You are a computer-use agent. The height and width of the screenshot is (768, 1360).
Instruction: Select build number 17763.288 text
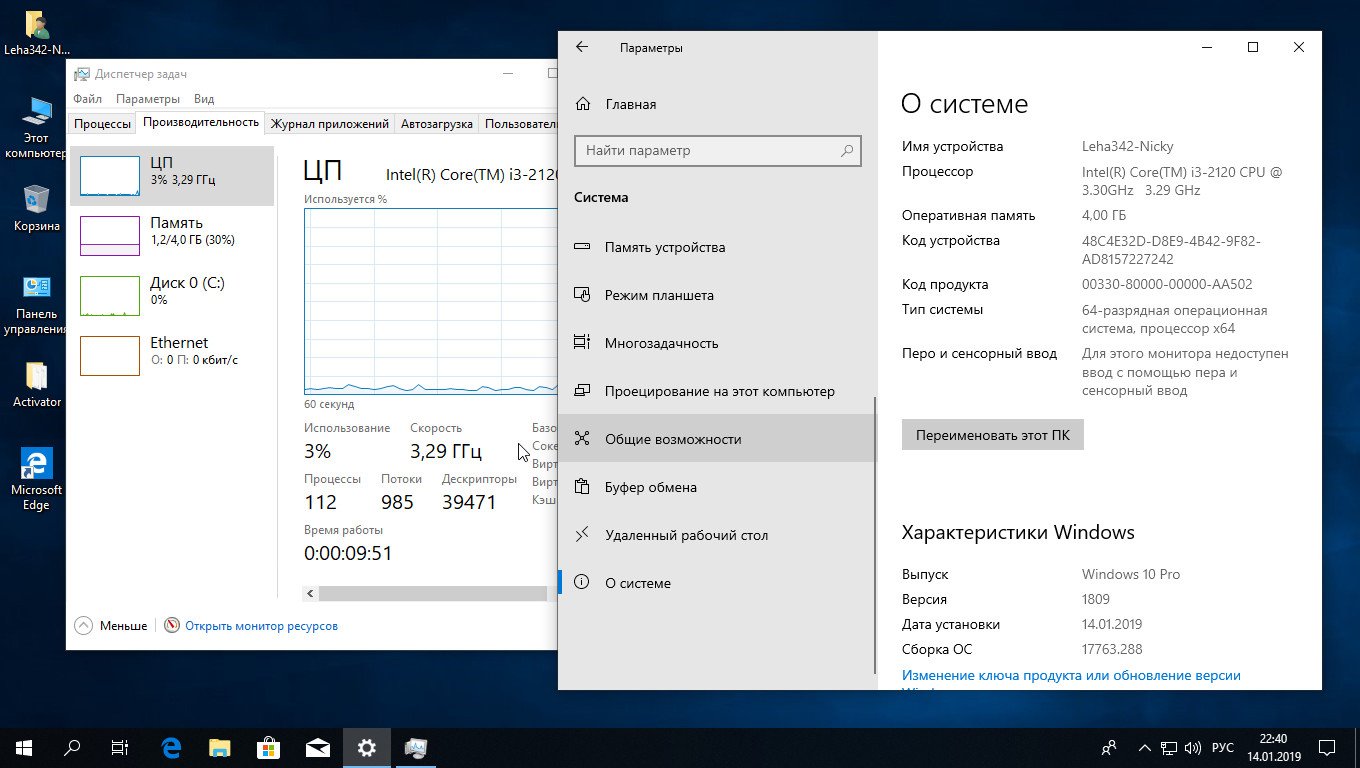1112,649
